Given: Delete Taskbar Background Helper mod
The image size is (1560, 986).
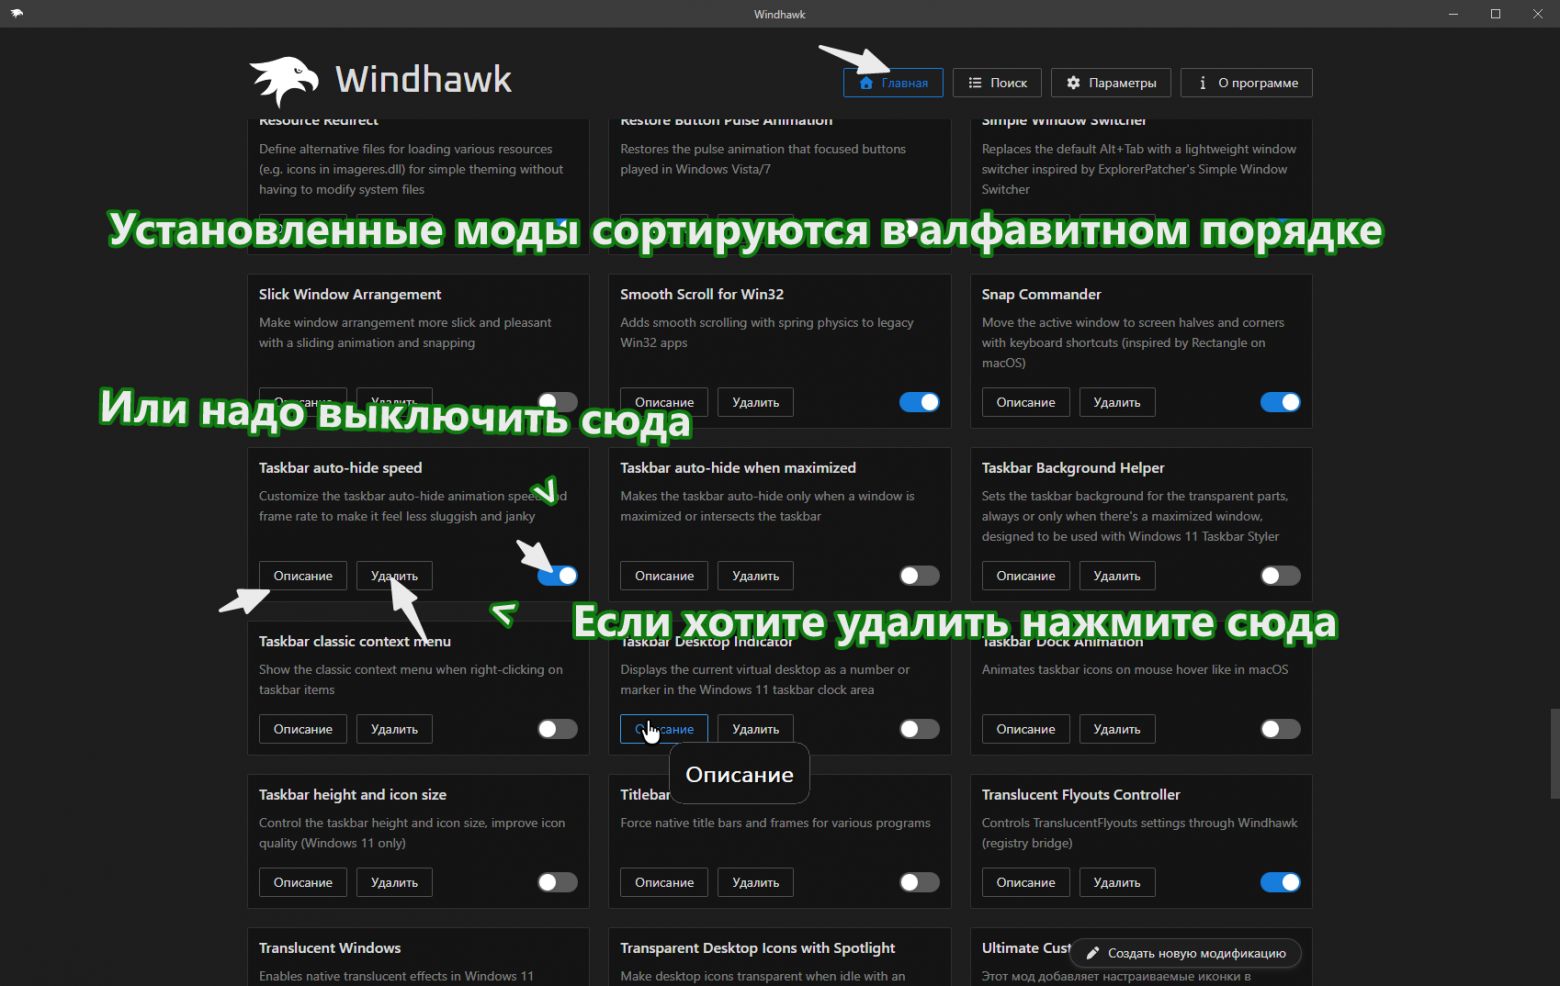Looking at the screenshot, I should point(1117,576).
